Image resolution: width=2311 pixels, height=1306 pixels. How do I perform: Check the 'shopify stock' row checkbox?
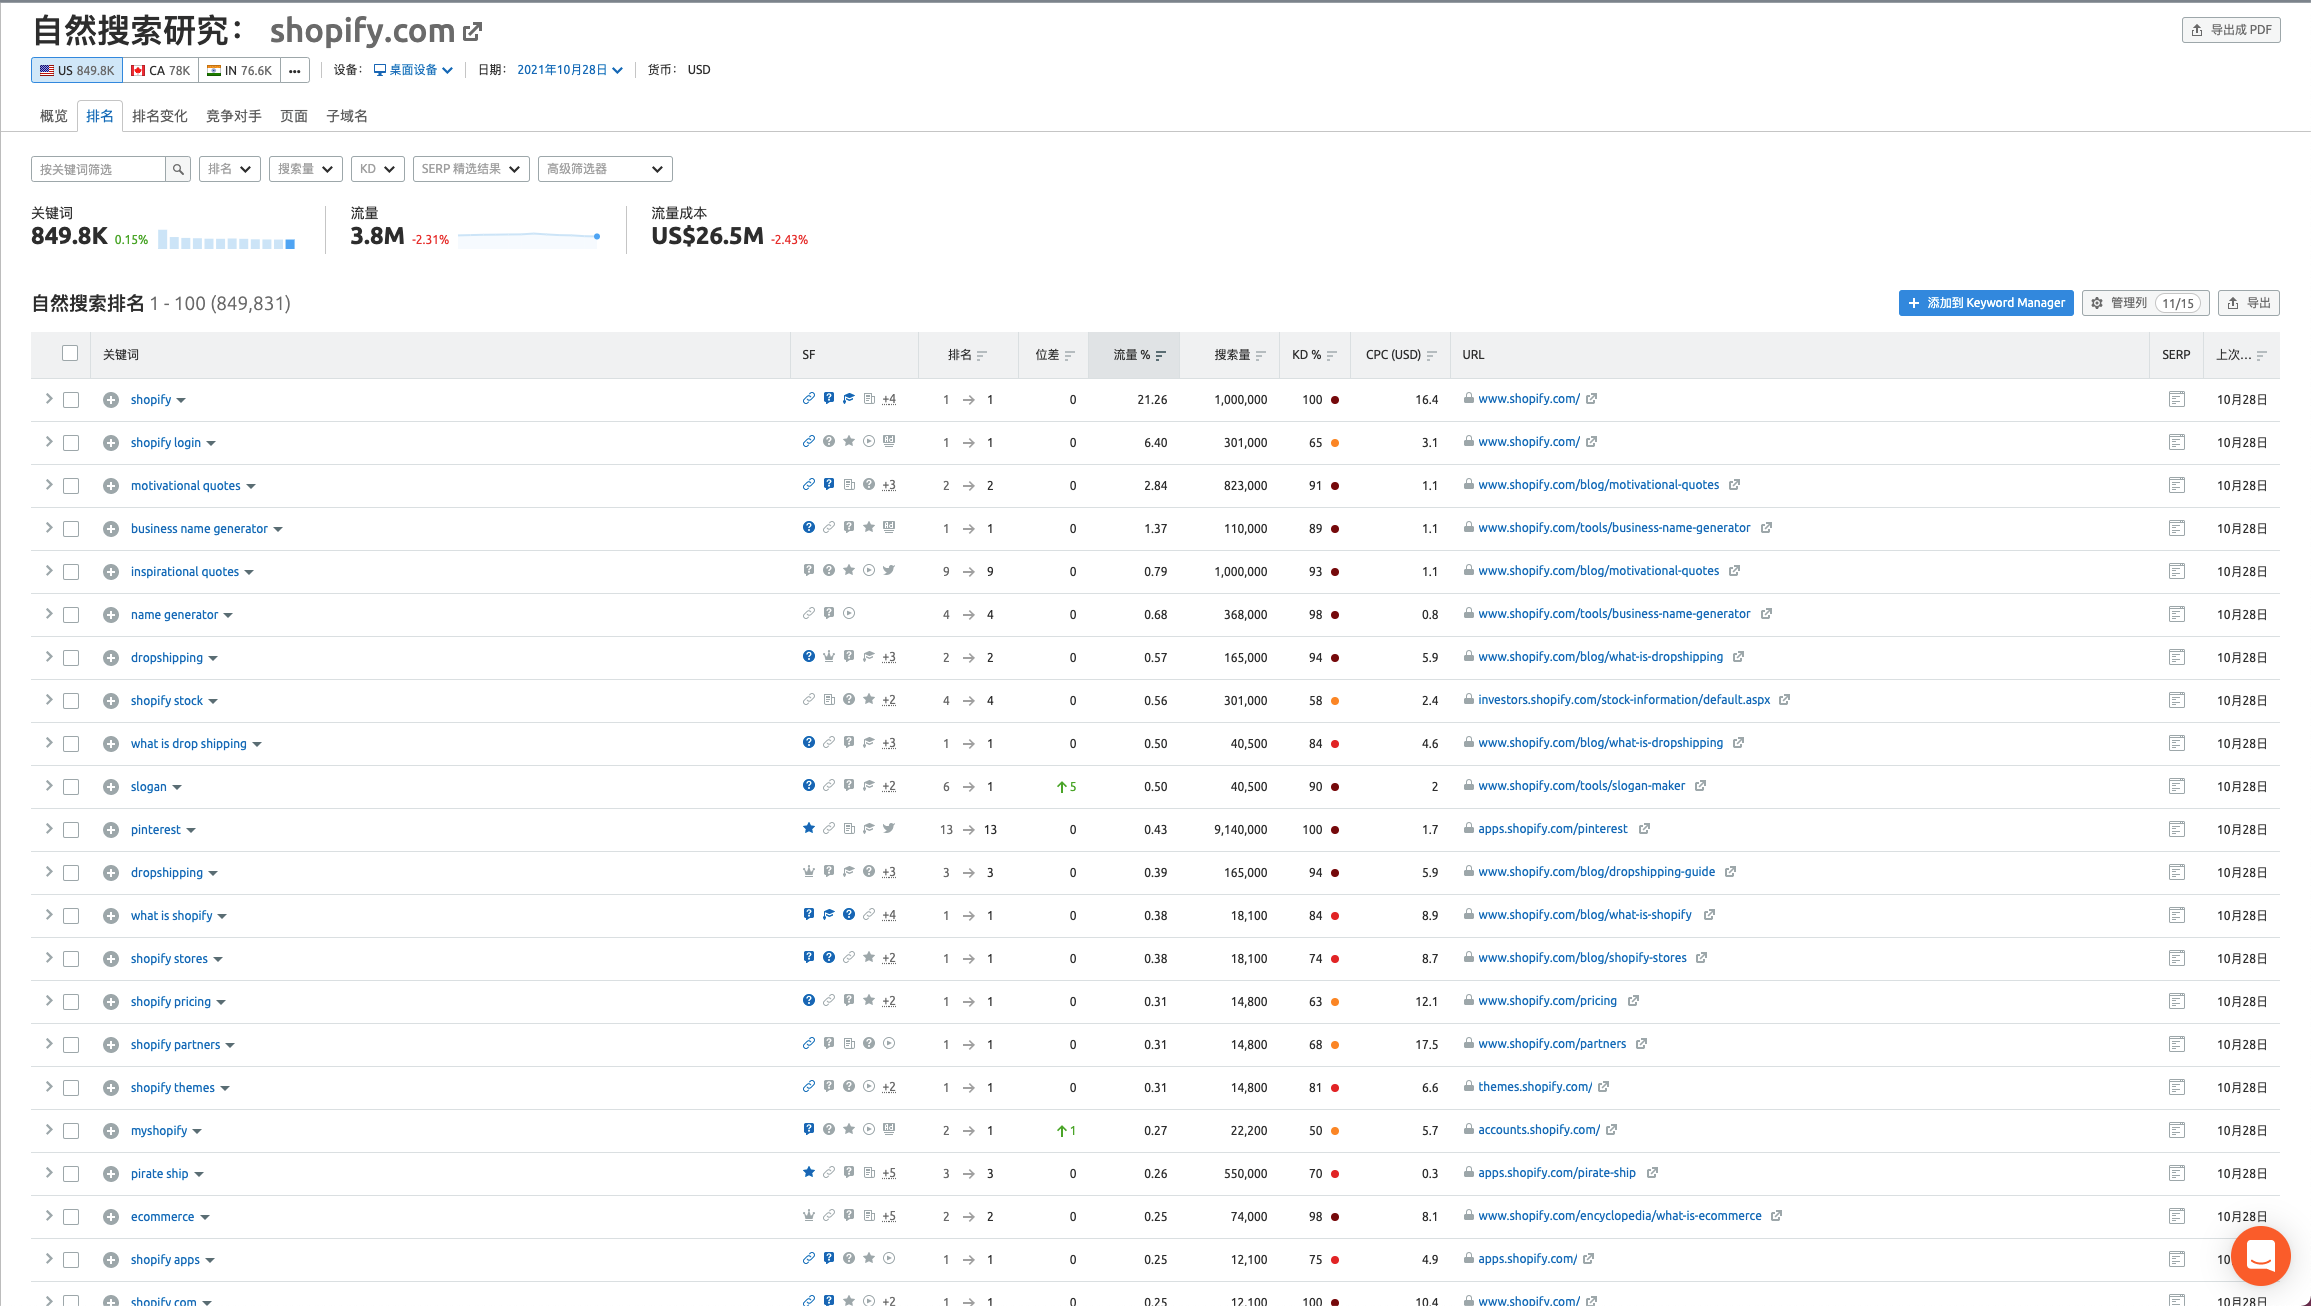point(71,701)
